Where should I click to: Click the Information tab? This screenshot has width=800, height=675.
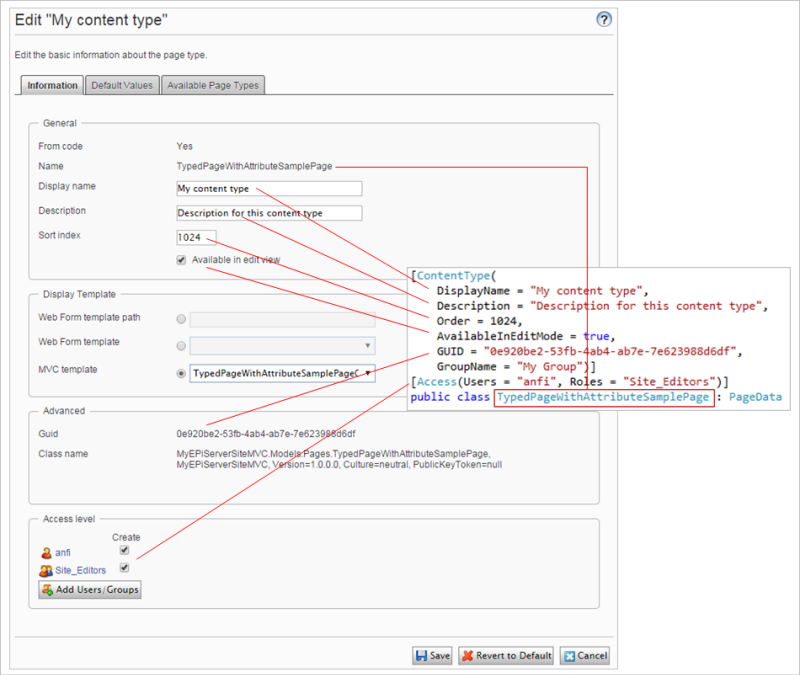click(52, 85)
